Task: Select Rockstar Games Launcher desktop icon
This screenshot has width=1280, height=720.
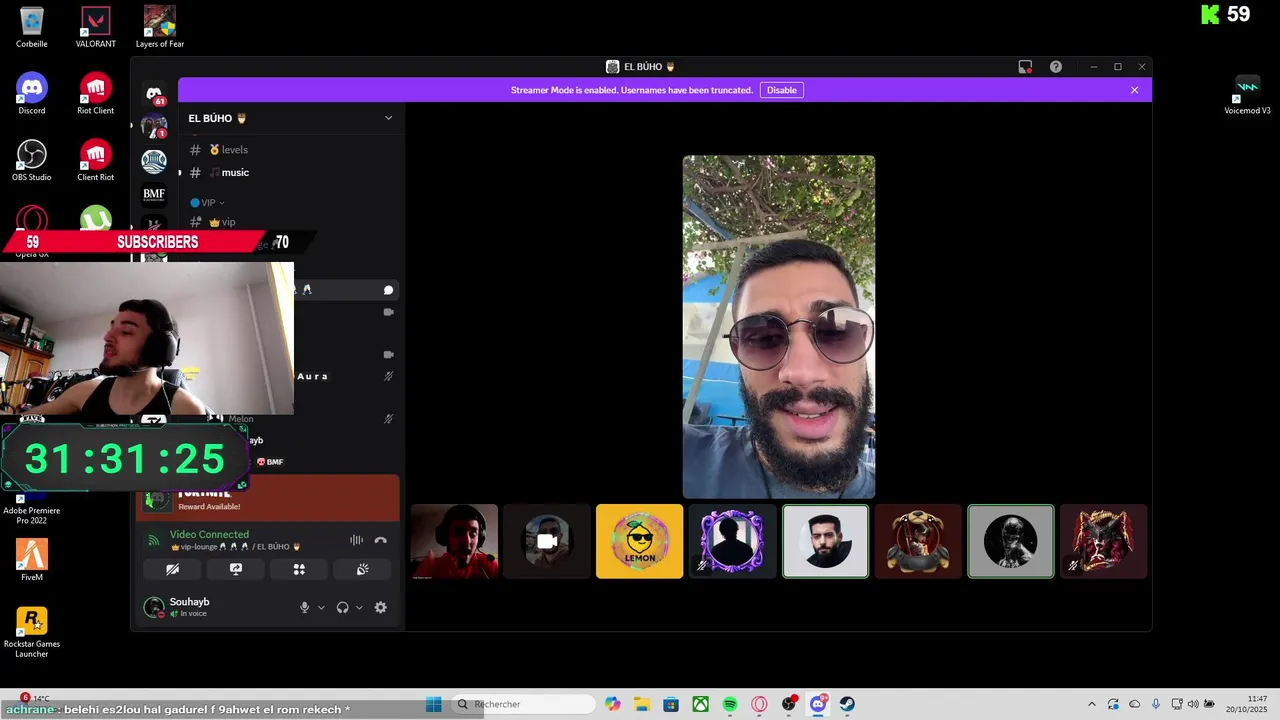Action: [32, 632]
